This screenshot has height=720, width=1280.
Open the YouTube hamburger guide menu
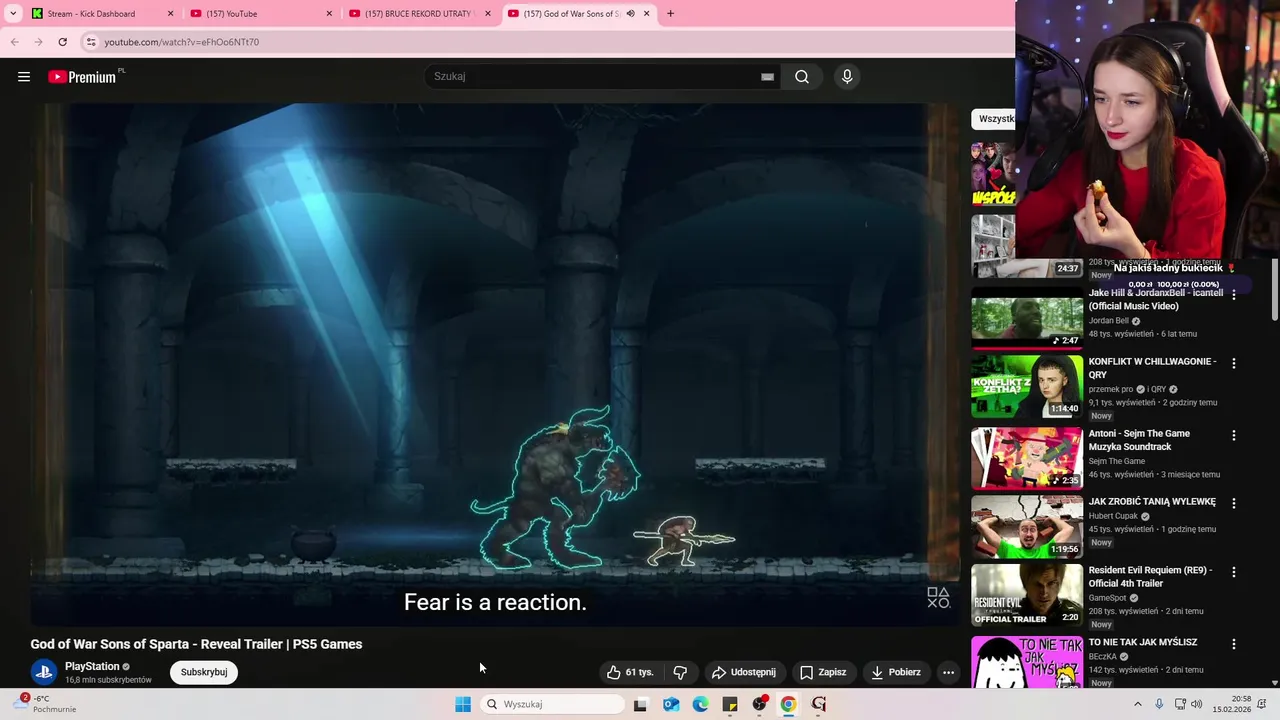tap(24, 77)
